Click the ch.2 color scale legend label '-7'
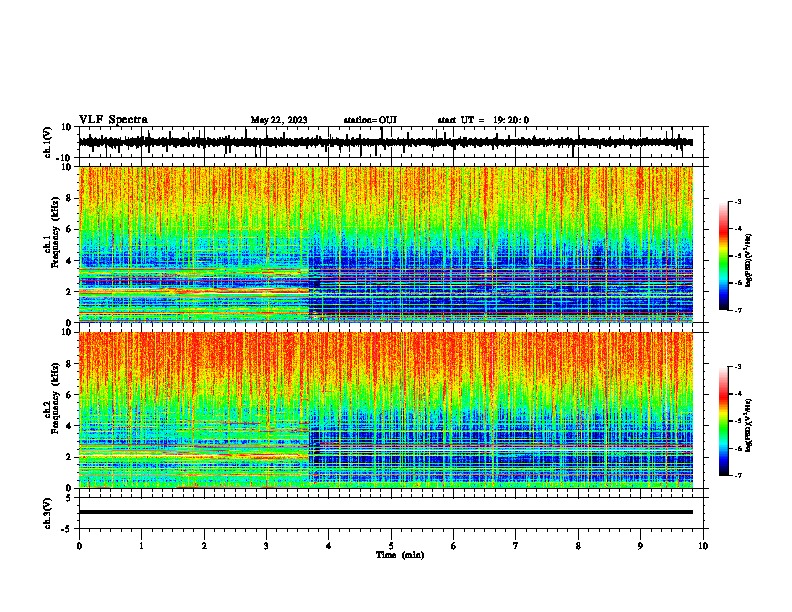This screenshot has width=792, height=612. (x=738, y=476)
